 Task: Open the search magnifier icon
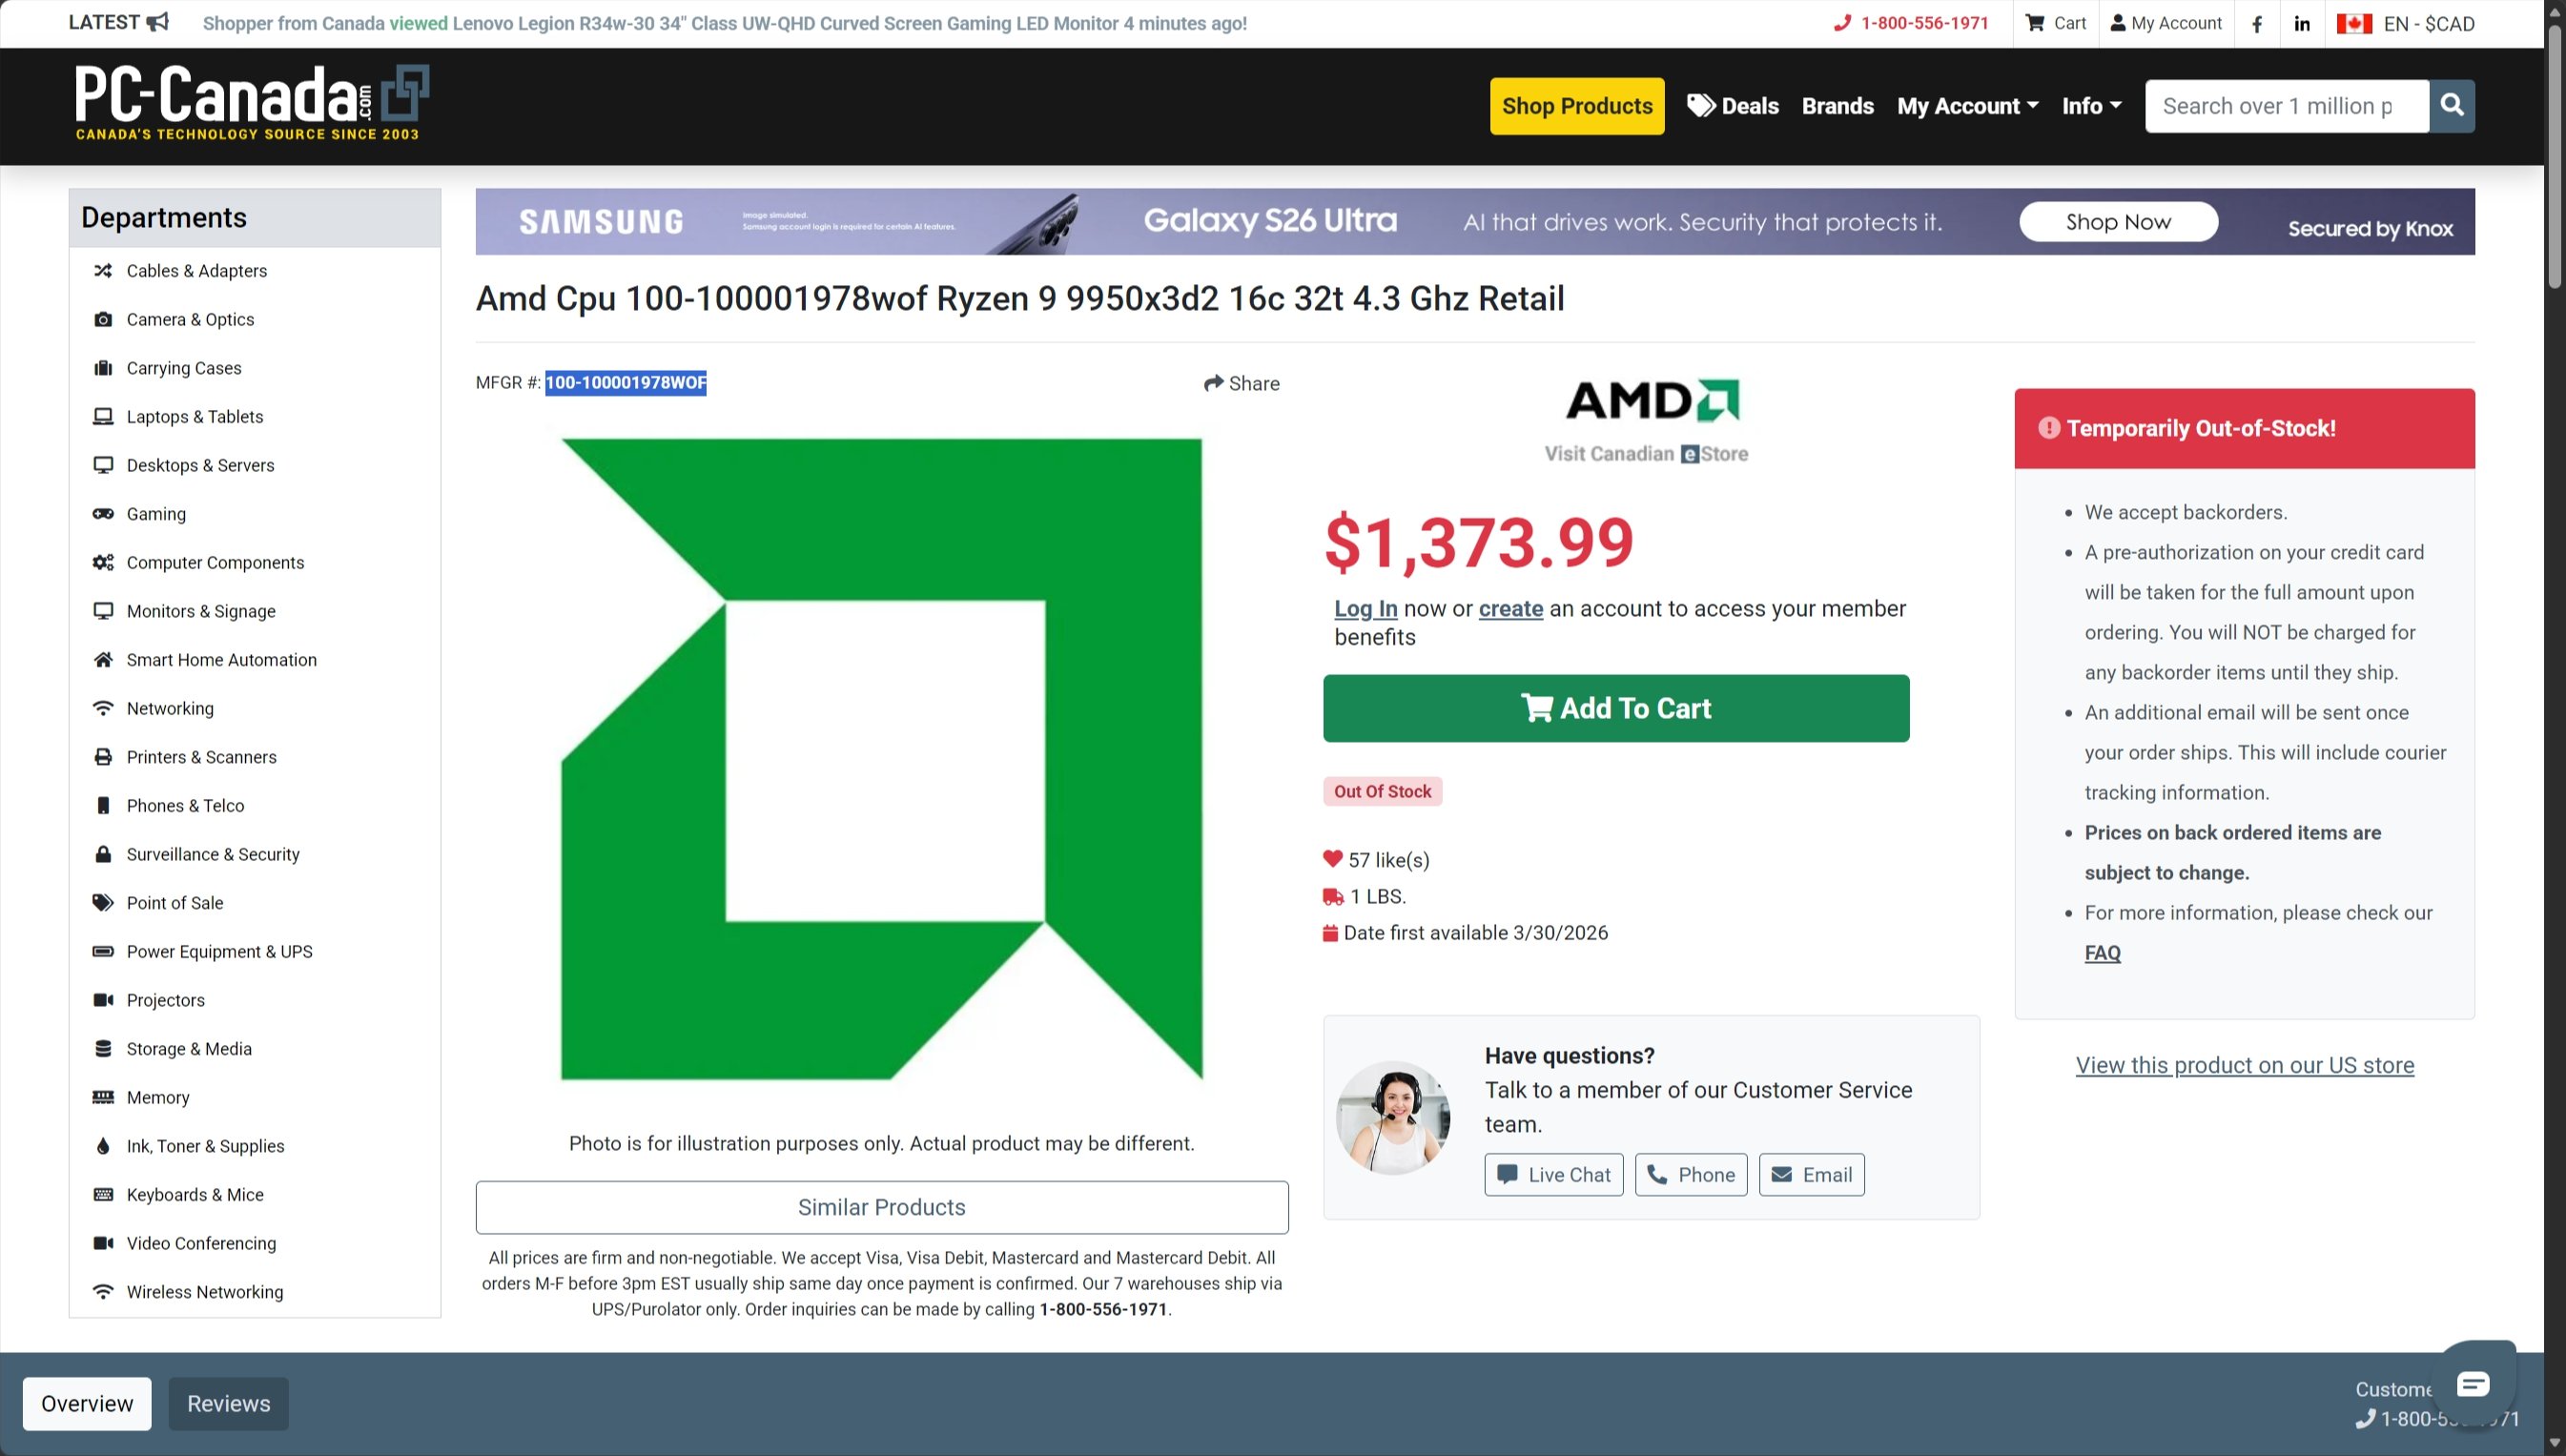point(2451,105)
